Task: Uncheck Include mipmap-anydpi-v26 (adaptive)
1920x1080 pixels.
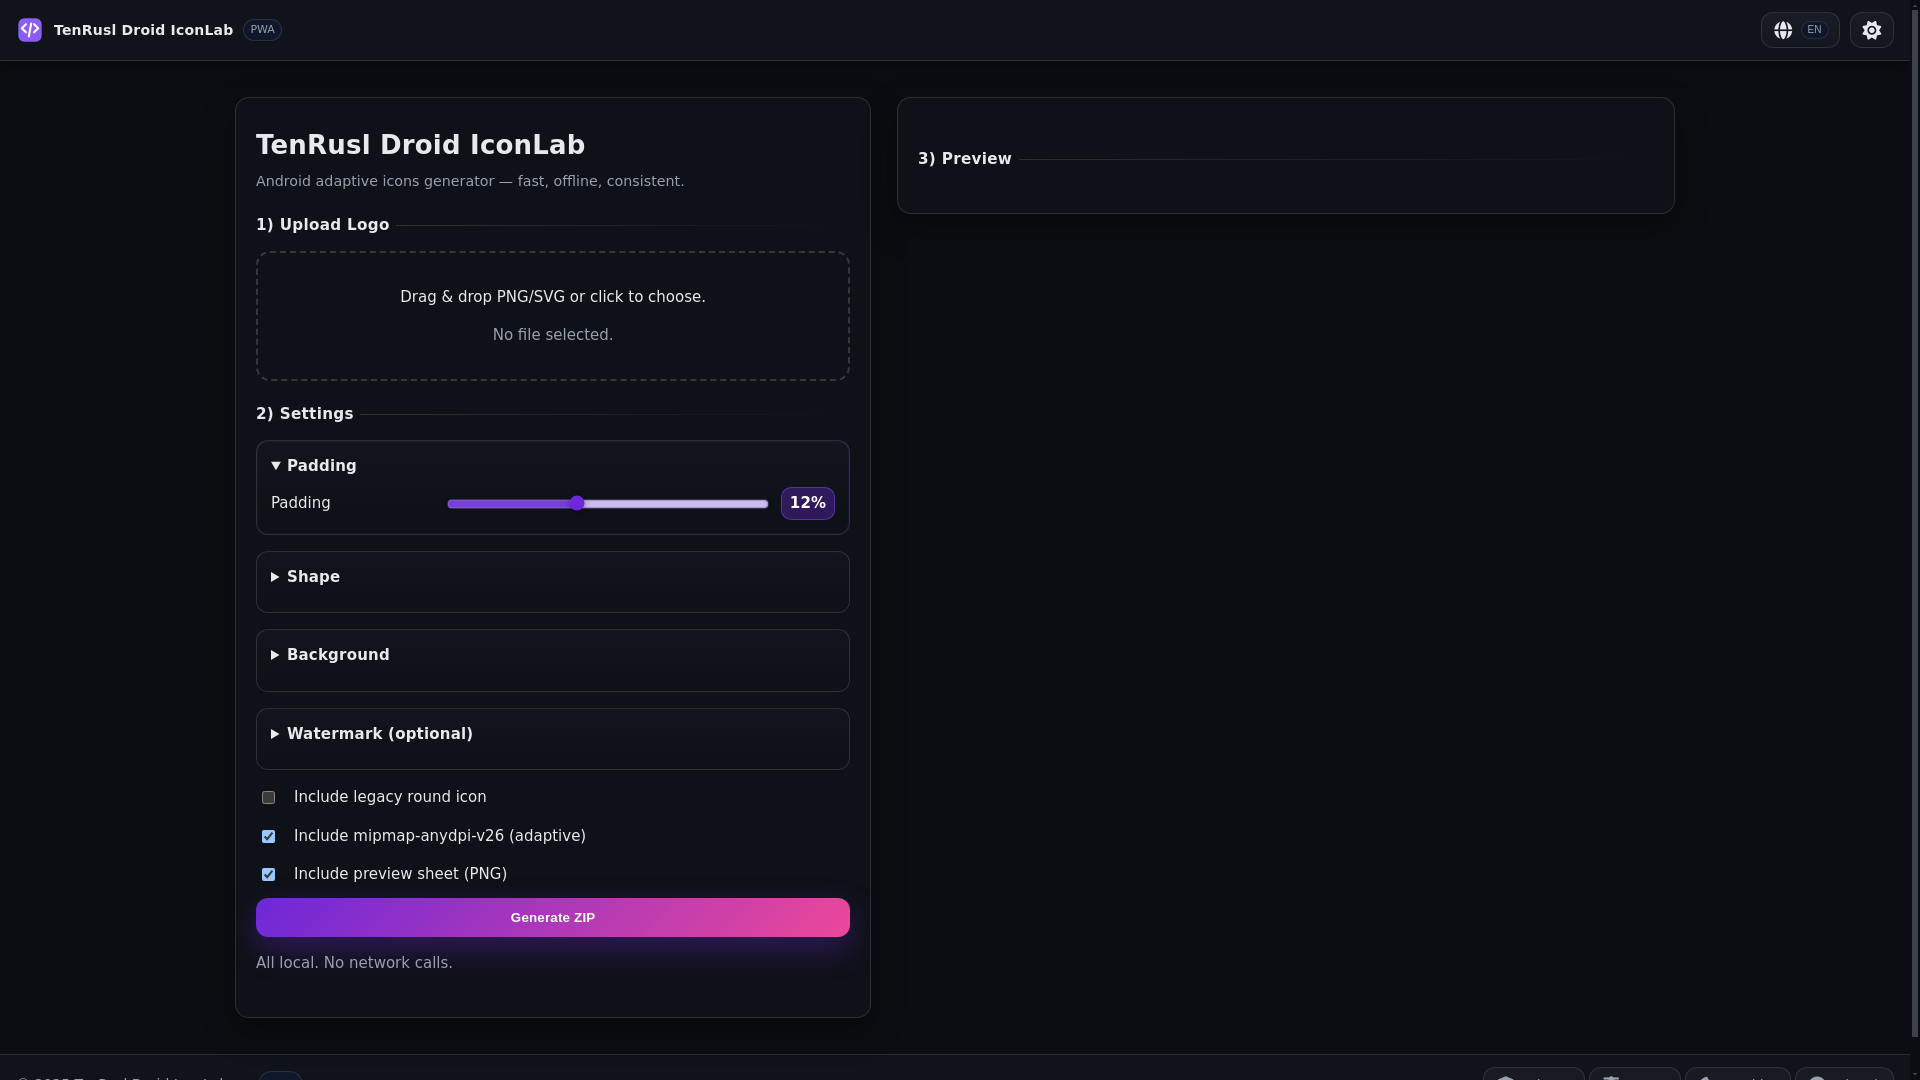Action: coord(268,837)
